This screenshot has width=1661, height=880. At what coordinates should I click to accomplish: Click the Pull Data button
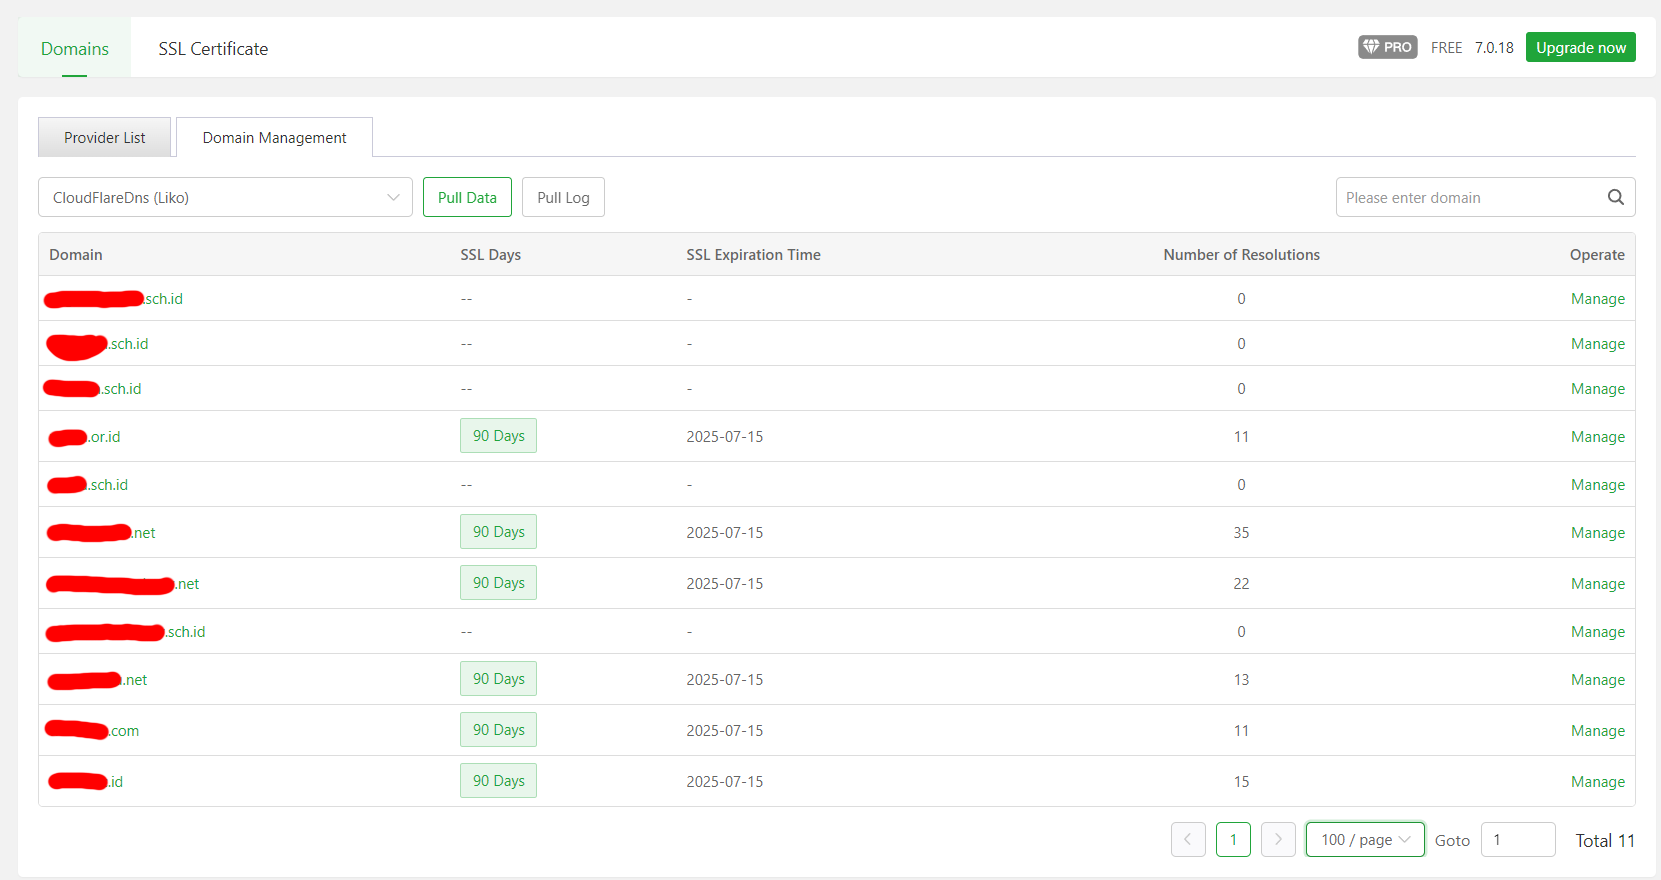[467, 197]
